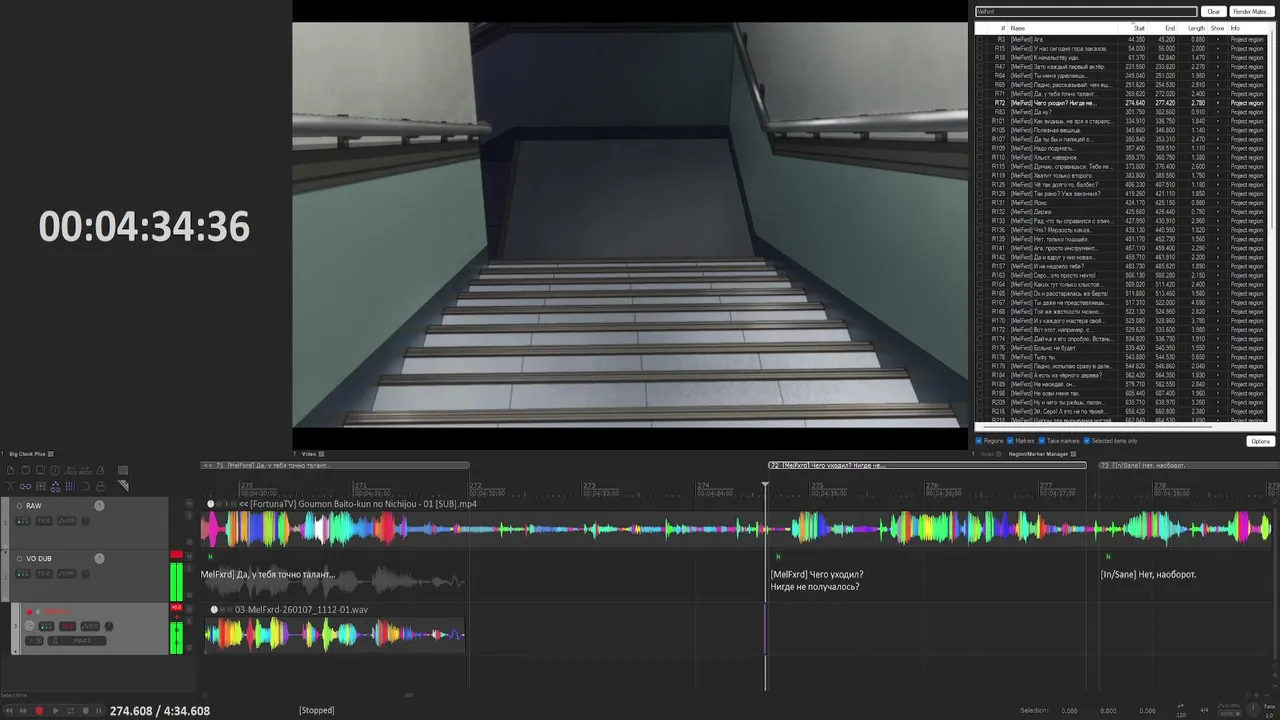The image size is (1280, 720).
Task: Switch to Region/Marker Manager tab
Action: click(x=1038, y=454)
